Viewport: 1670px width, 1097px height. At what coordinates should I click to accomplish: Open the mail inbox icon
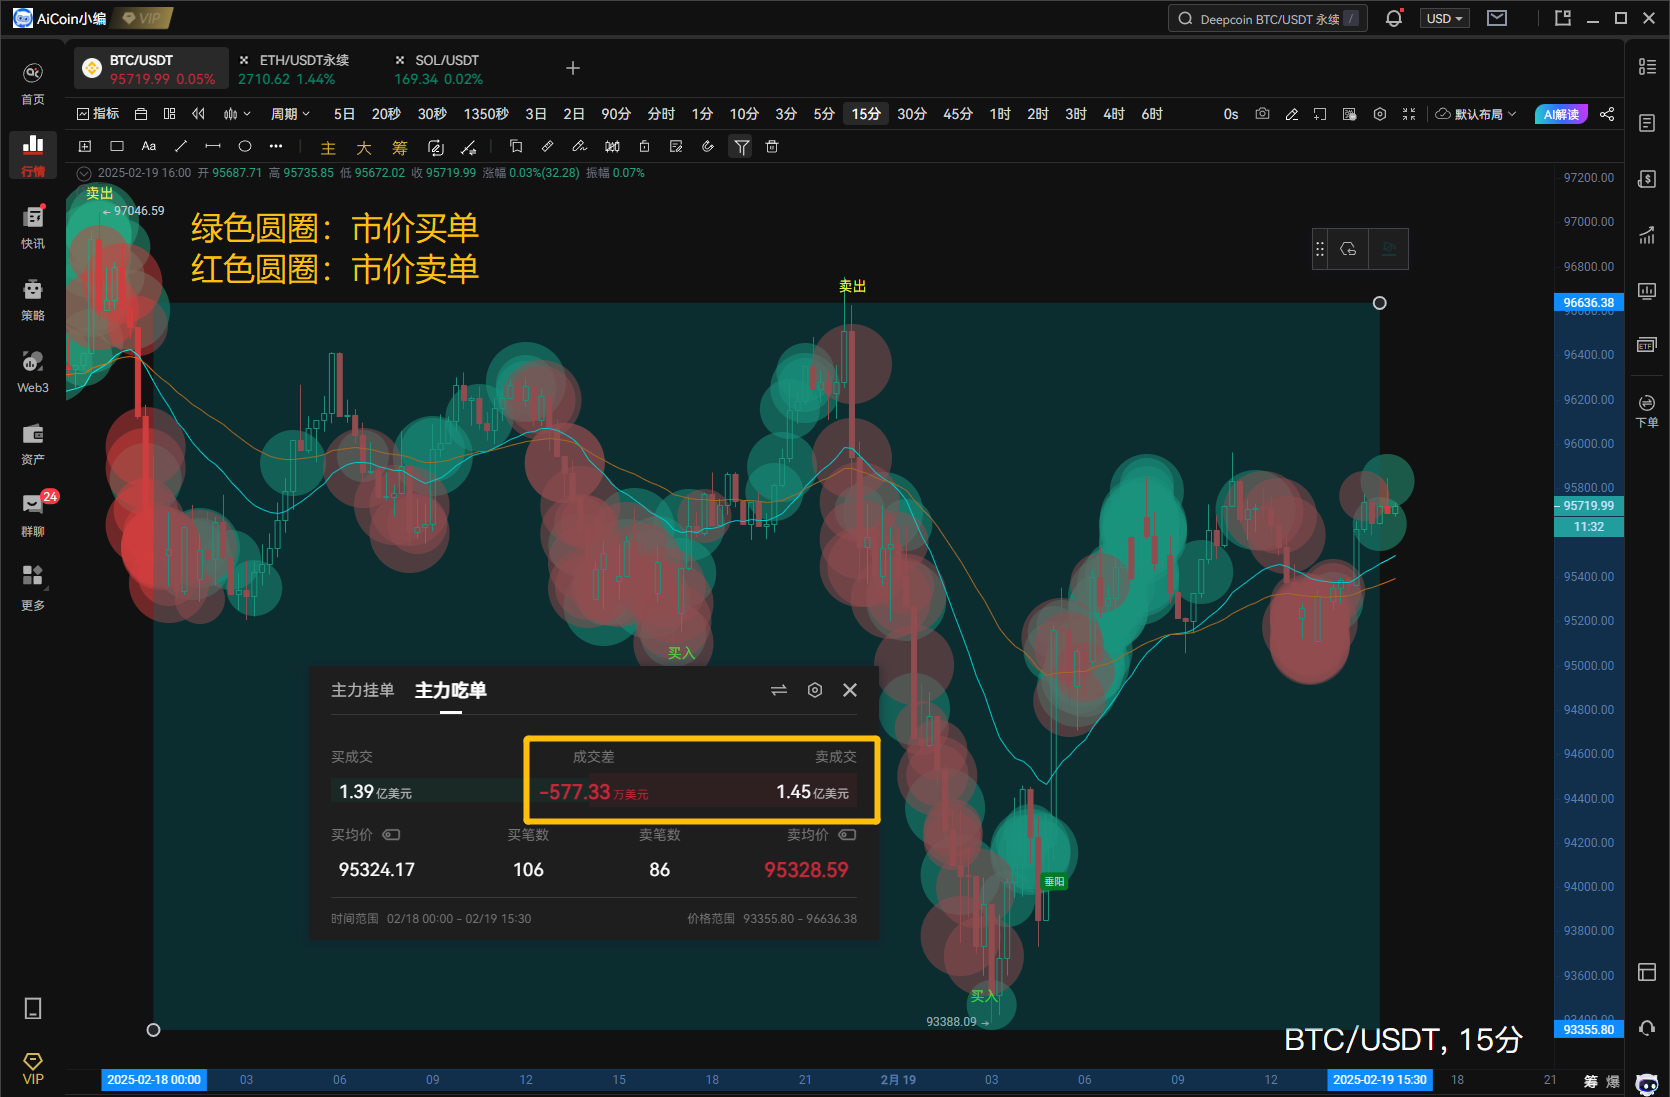point(1497,18)
